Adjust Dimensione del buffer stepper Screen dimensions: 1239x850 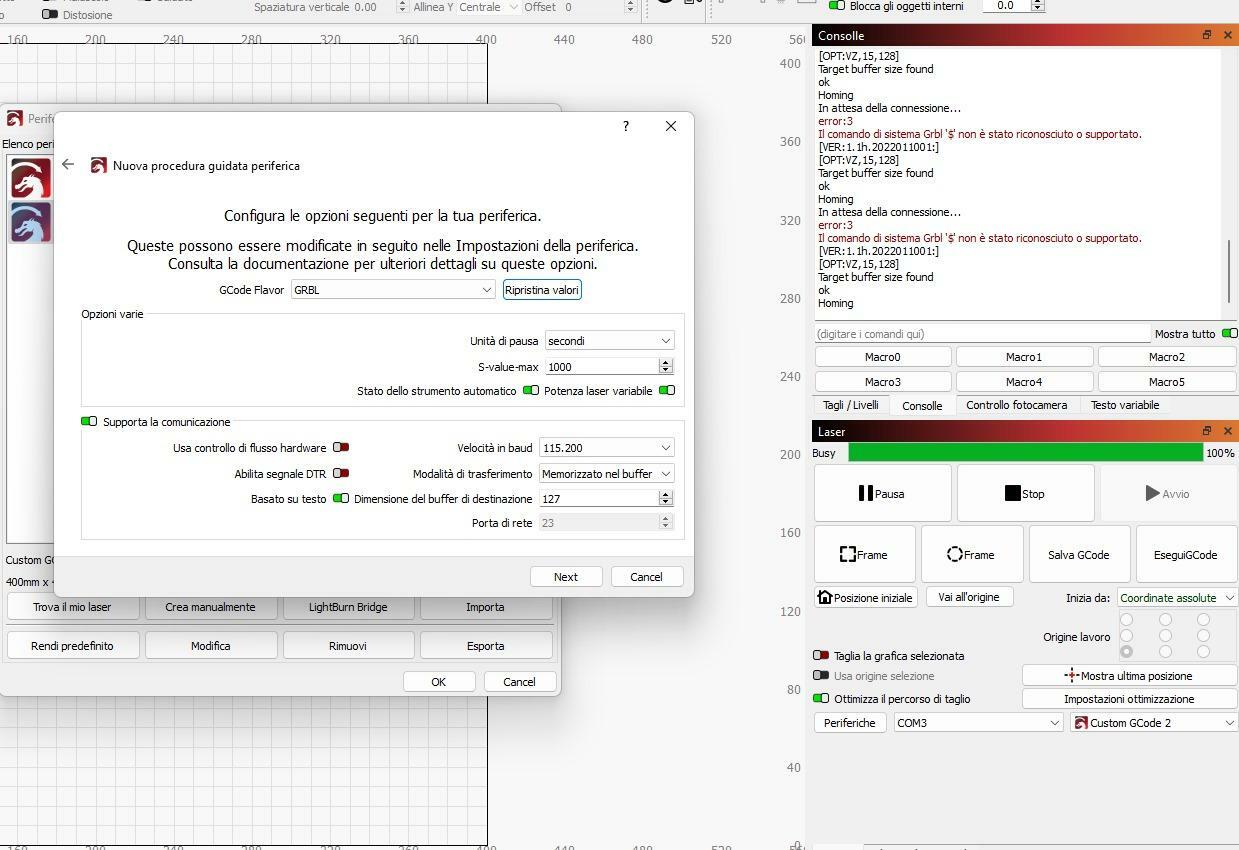pos(665,498)
